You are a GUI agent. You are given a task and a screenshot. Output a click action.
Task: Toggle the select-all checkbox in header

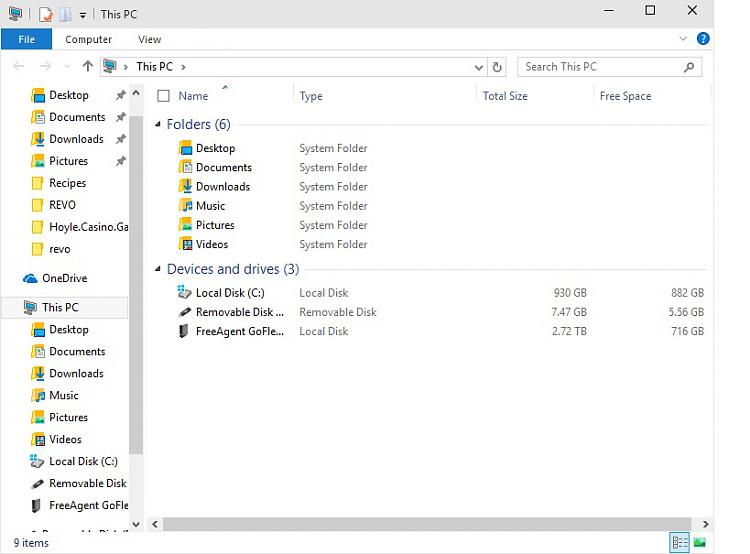point(163,96)
